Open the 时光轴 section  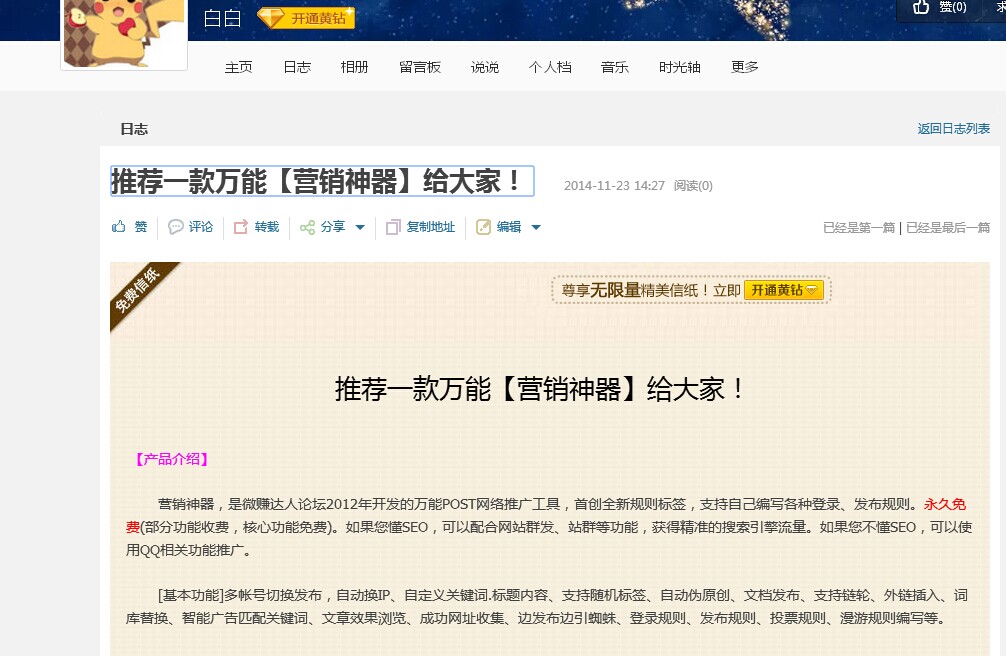[679, 67]
